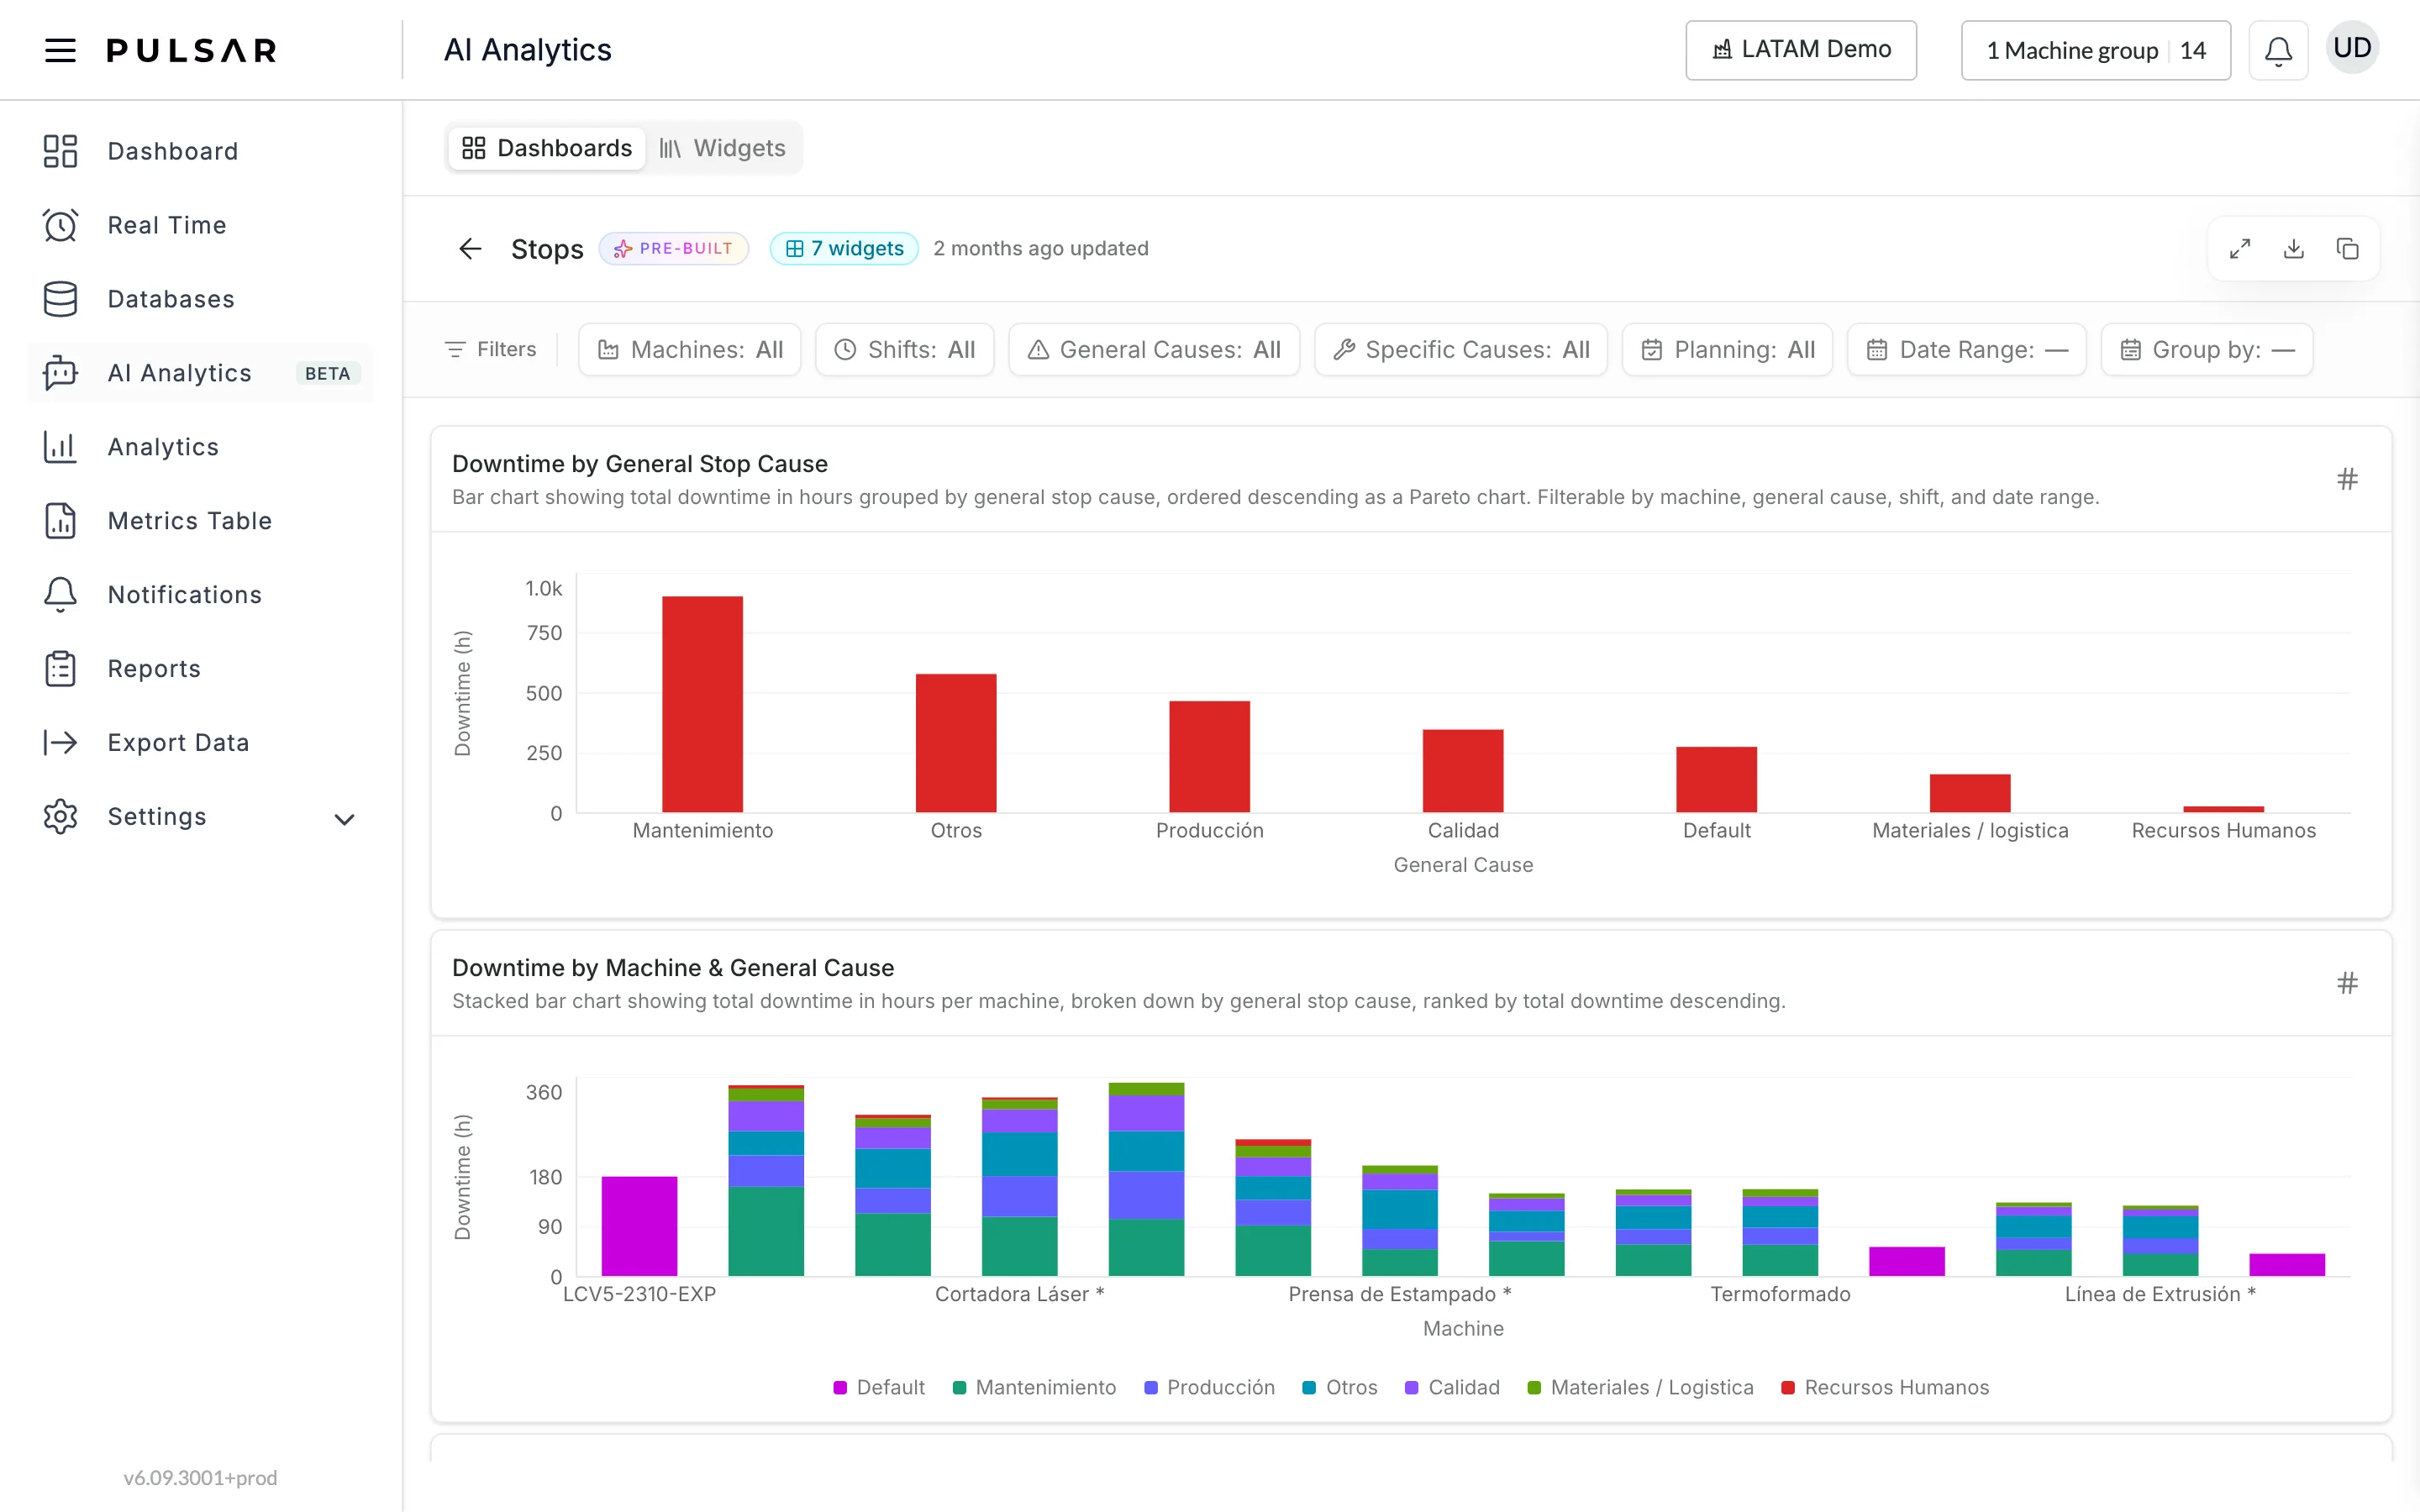Open Metrics Table in sidebar

pyautogui.click(x=200, y=521)
